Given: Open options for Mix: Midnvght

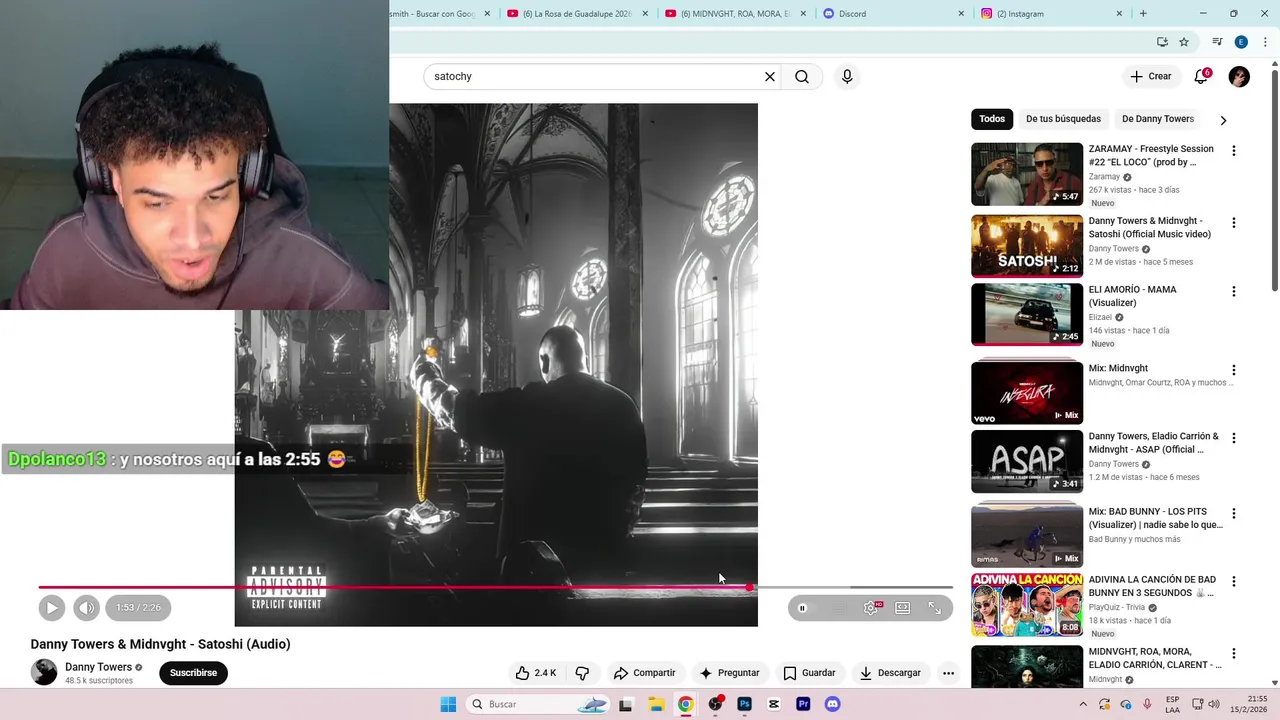Looking at the screenshot, I should click(1233, 370).
